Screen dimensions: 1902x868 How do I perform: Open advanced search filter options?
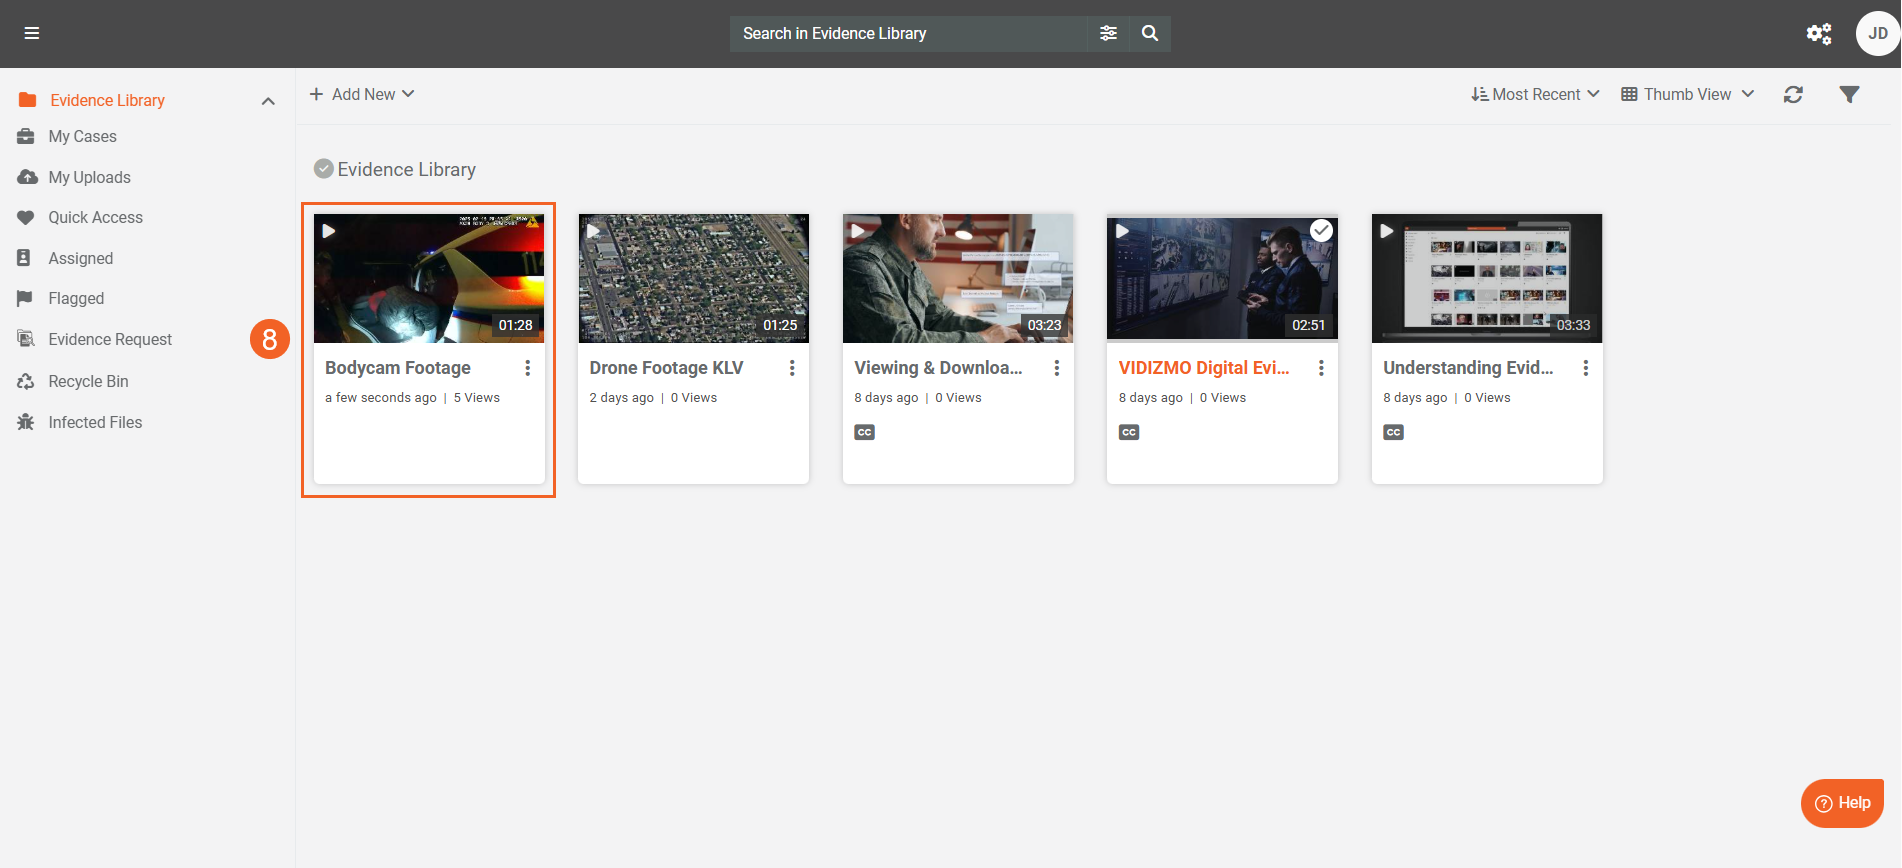coord(1108,33)
